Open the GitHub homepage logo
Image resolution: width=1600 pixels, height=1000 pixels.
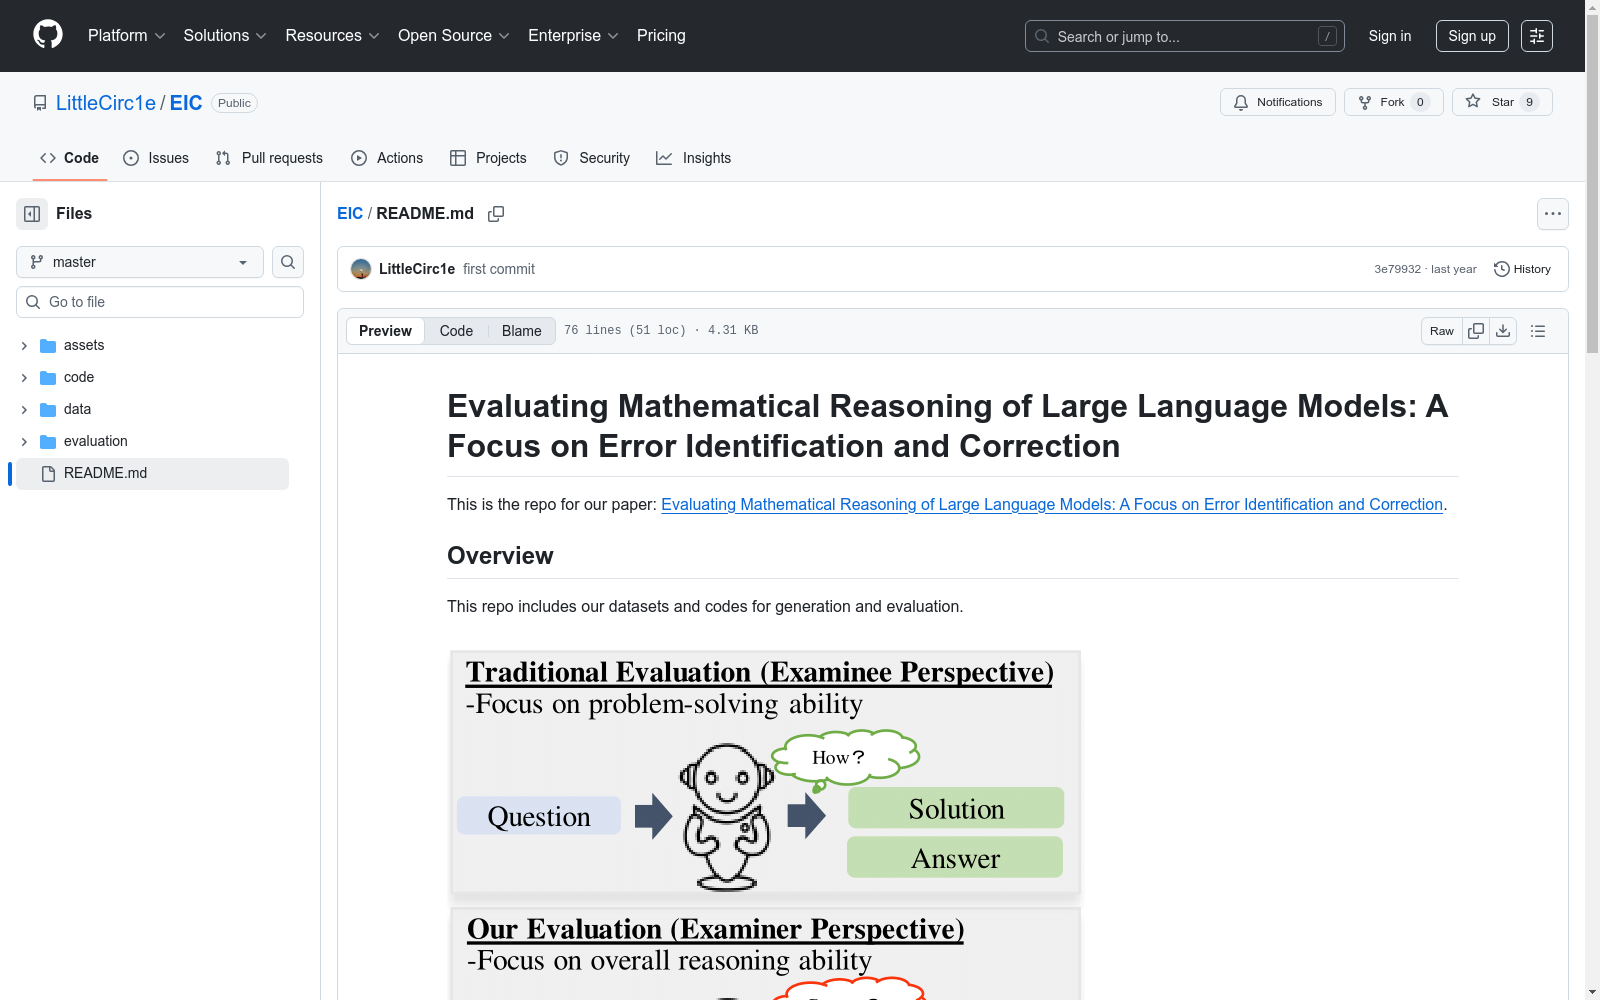(48, 35)
